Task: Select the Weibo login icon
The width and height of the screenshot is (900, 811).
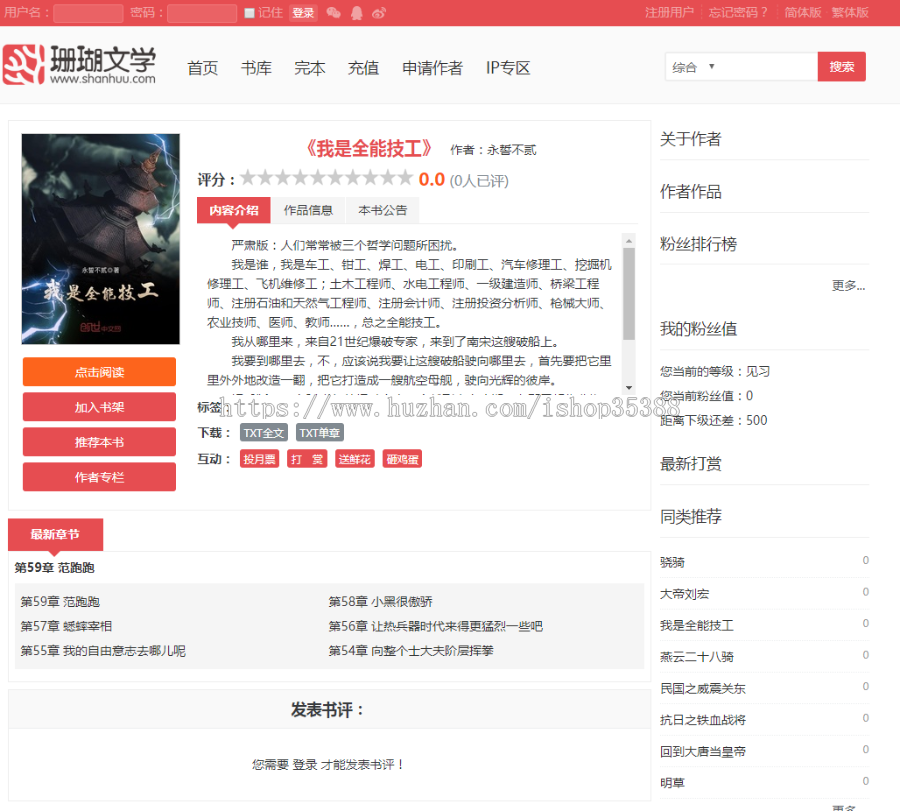Action: 378,13
